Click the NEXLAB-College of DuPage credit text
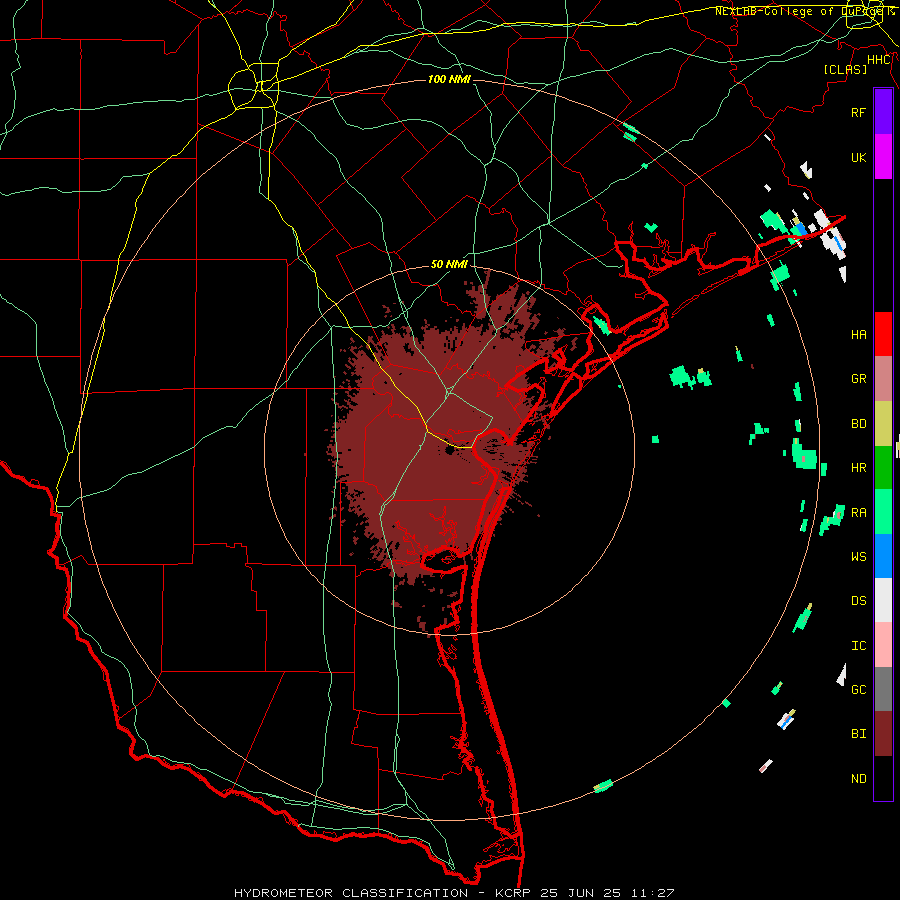900x900 pixels. 804,11
